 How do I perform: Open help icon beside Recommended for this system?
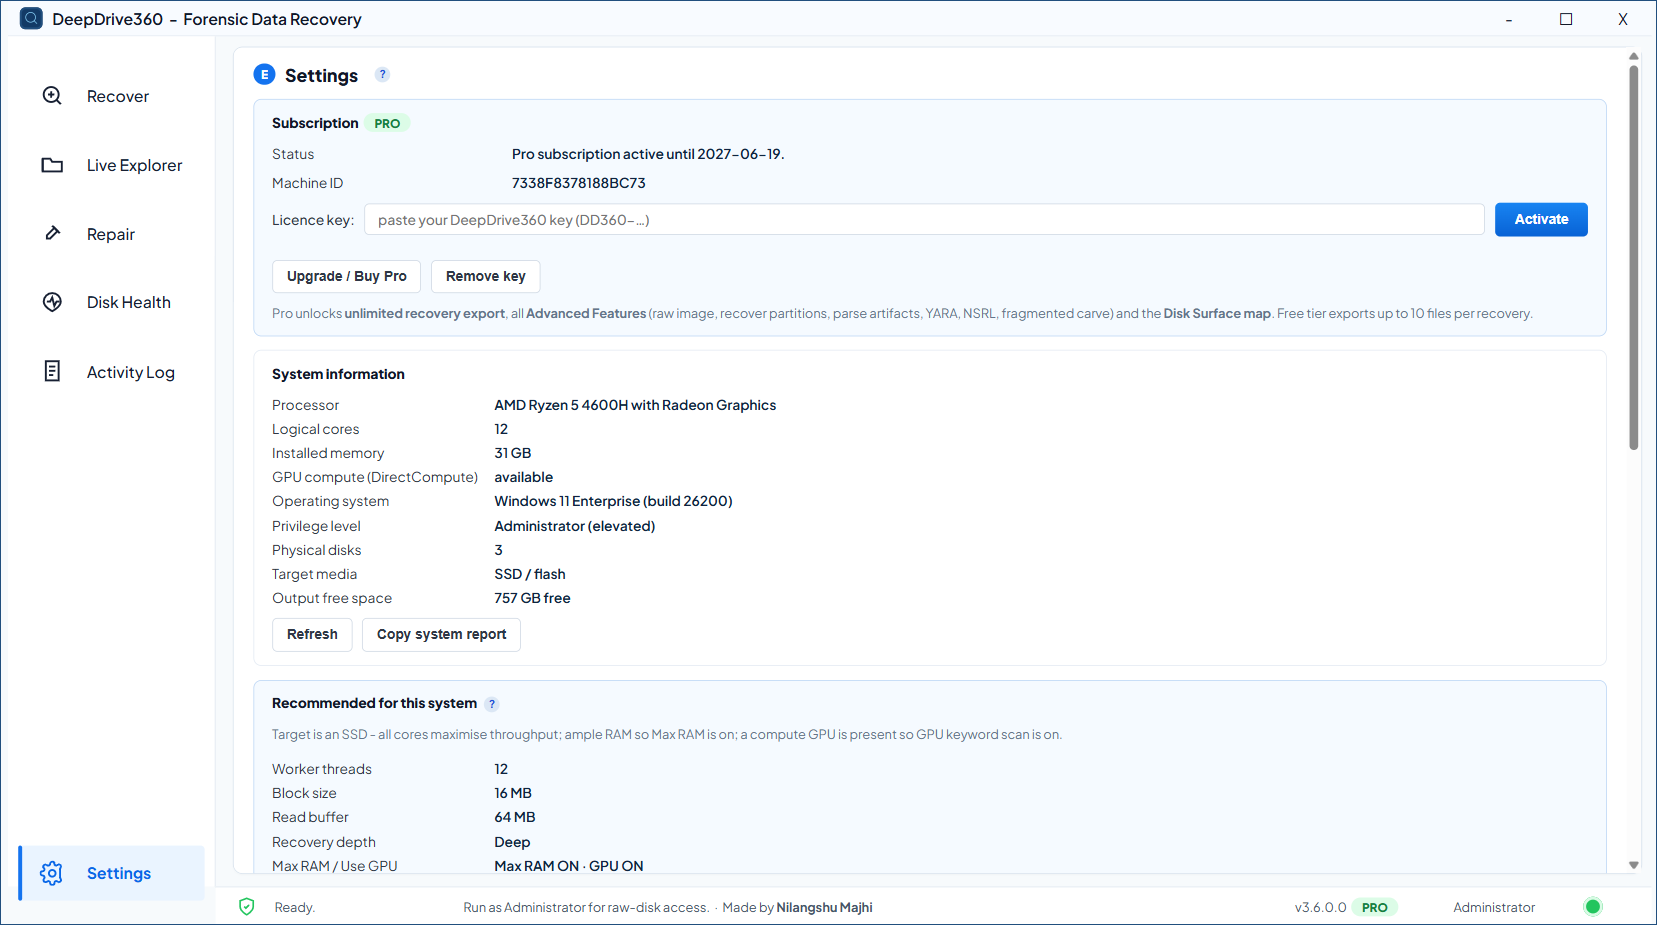click(x=492, y=704)
